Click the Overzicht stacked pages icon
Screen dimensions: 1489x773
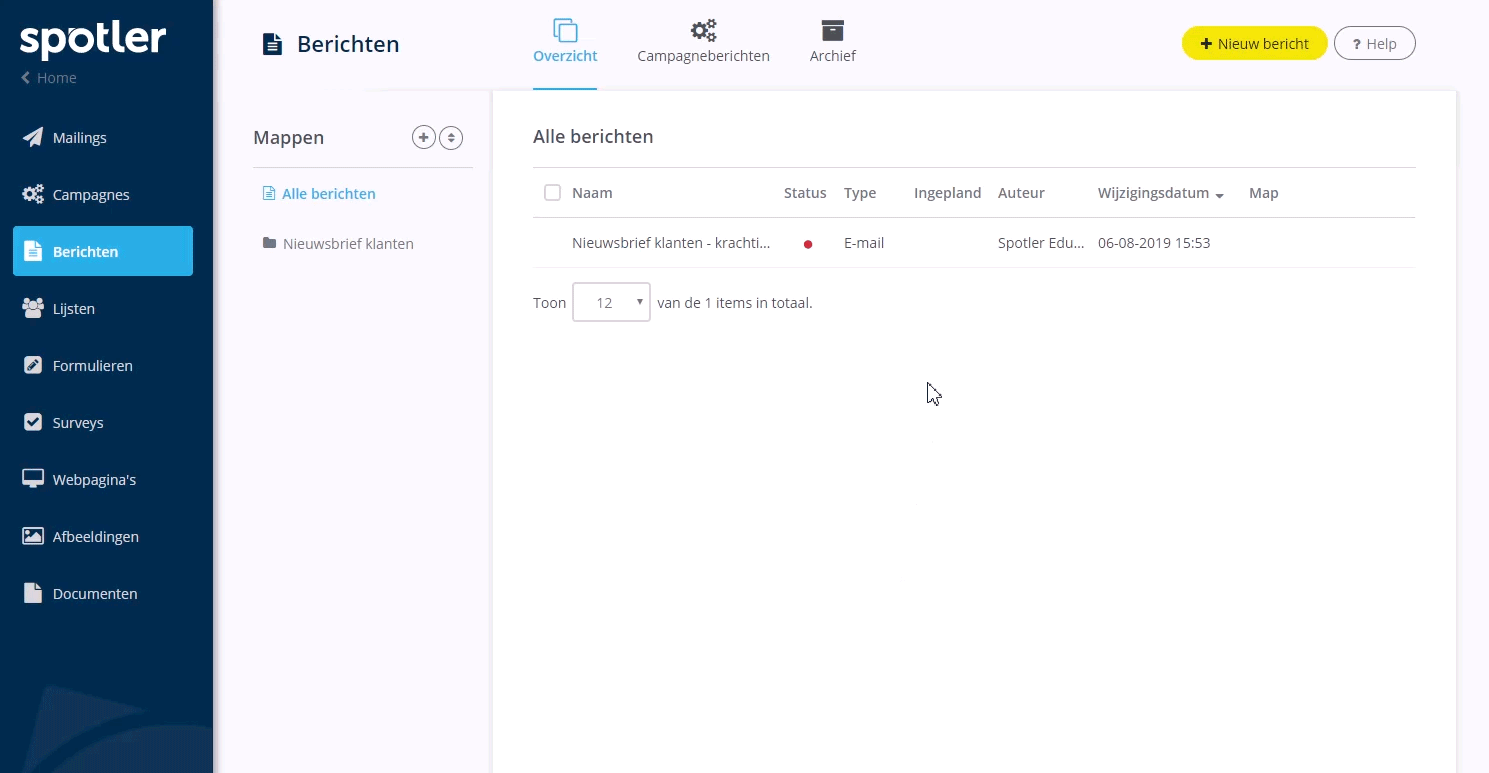coord(565,30)
